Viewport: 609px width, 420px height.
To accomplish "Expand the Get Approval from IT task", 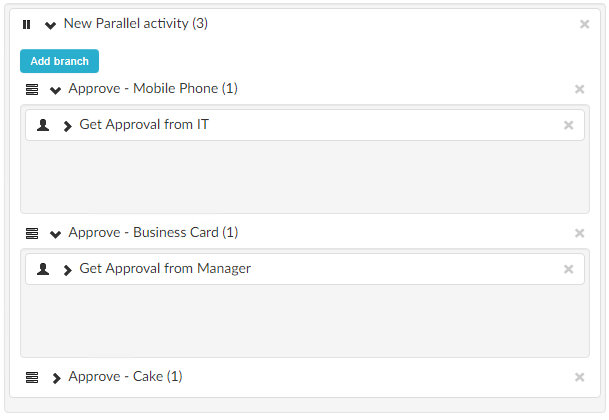I will click(67, 126).
